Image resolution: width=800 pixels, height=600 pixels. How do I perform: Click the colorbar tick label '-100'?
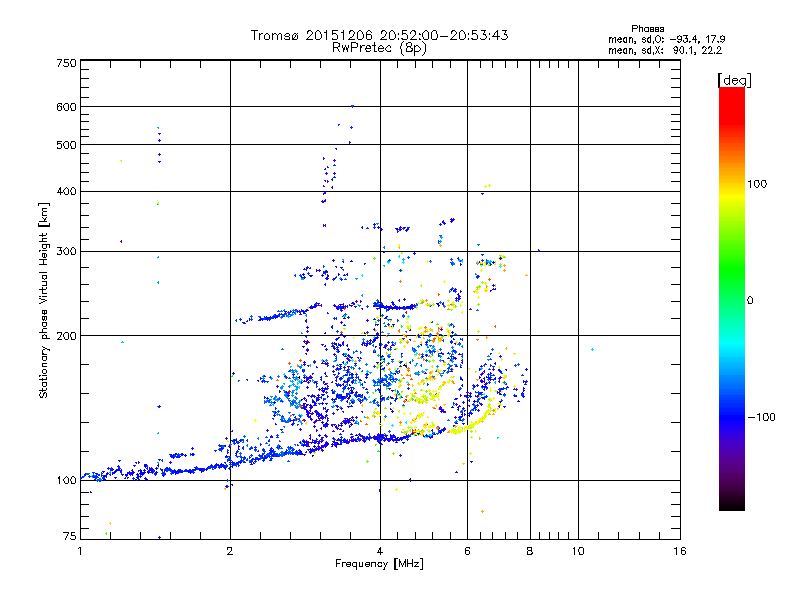(761, 417)
